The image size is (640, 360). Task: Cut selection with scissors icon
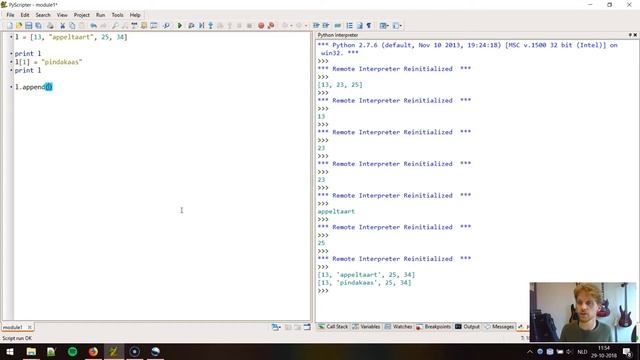[x=62, y=26]
